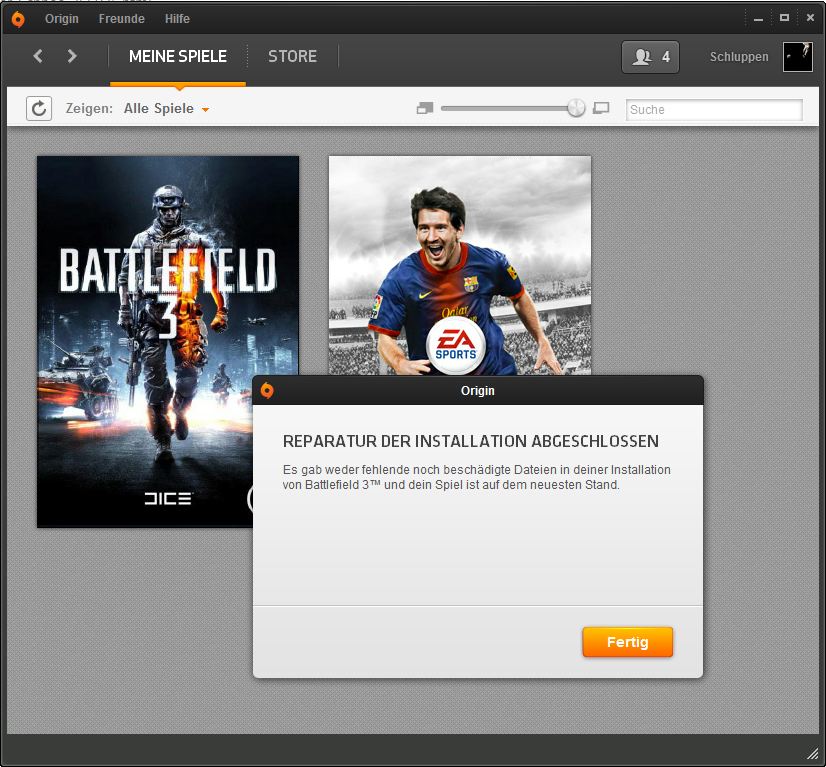Screen dimensions: 826x767
Task: Click the heading 'REPARATUR DER INSTALLATION ABGESCHLOSSEN'
Action: pos(470,441)
